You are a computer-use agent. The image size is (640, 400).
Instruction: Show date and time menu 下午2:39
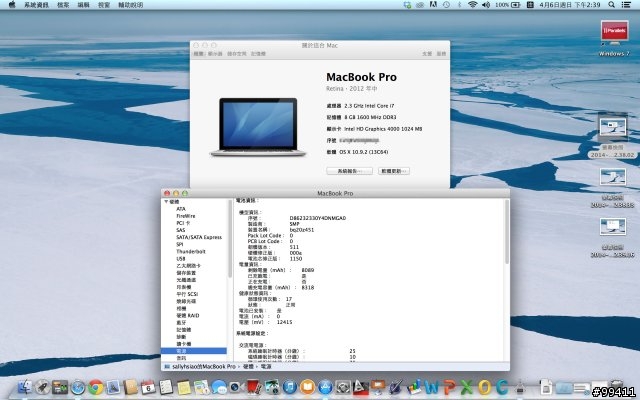pos(570,5)
